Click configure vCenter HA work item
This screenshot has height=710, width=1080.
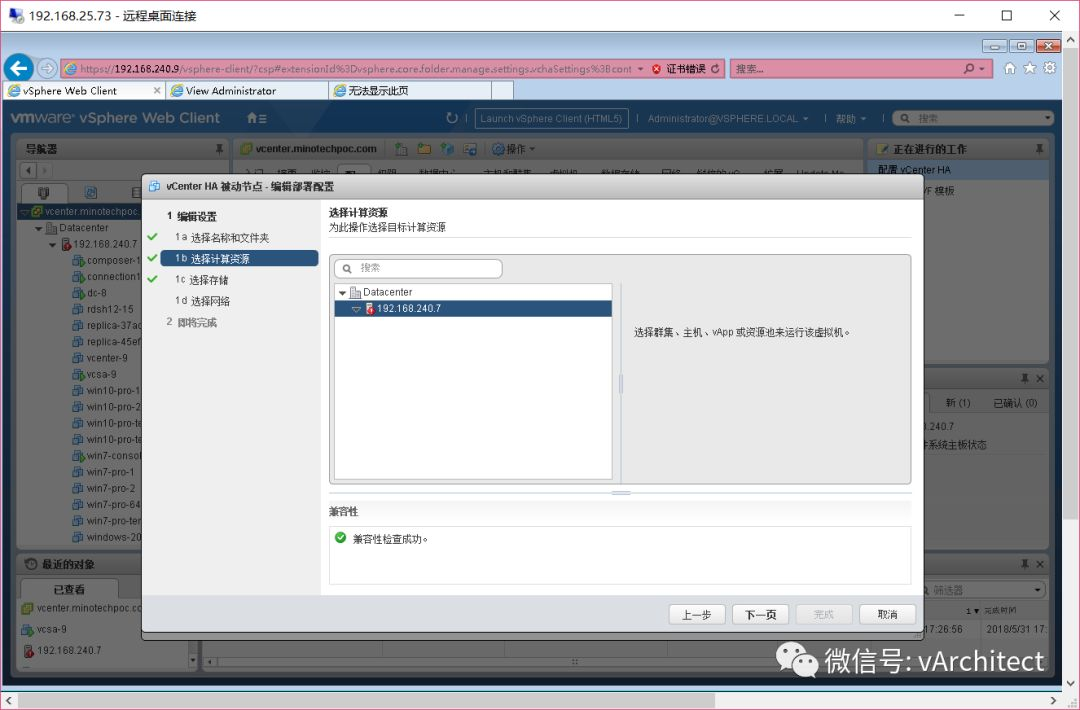[x=958, y=169]
